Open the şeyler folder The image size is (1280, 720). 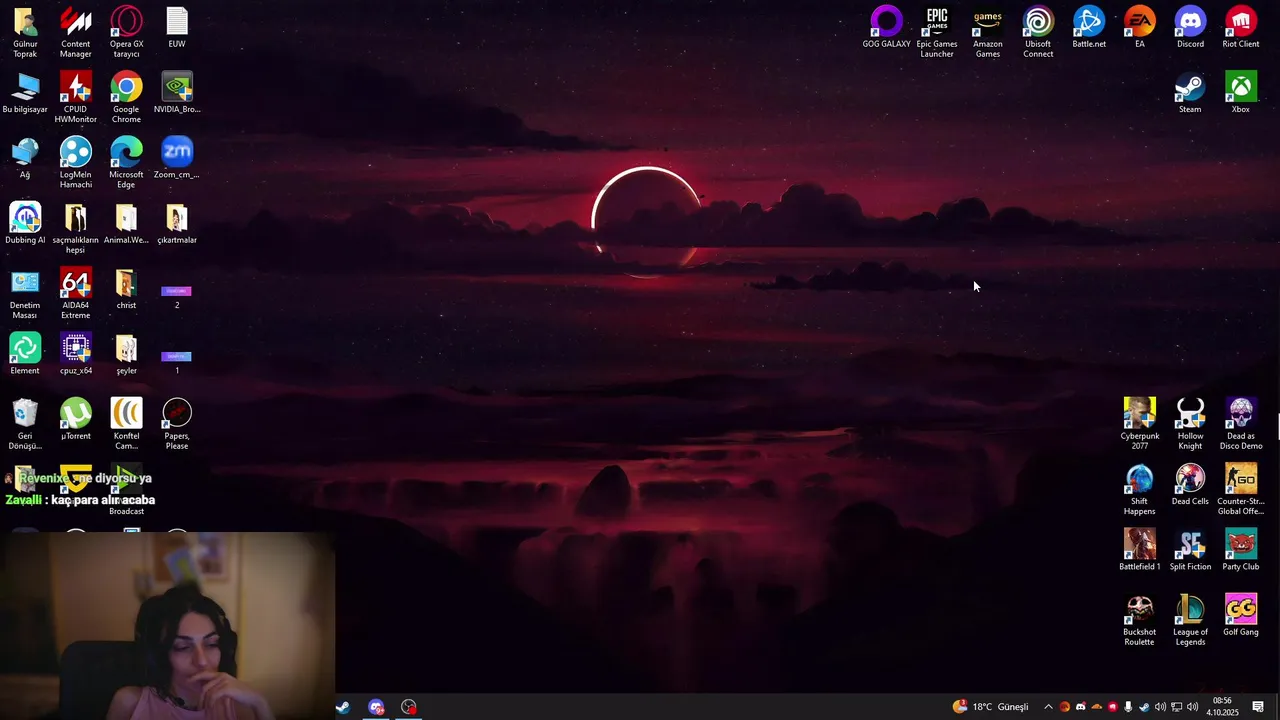click(x=126, y=354)
